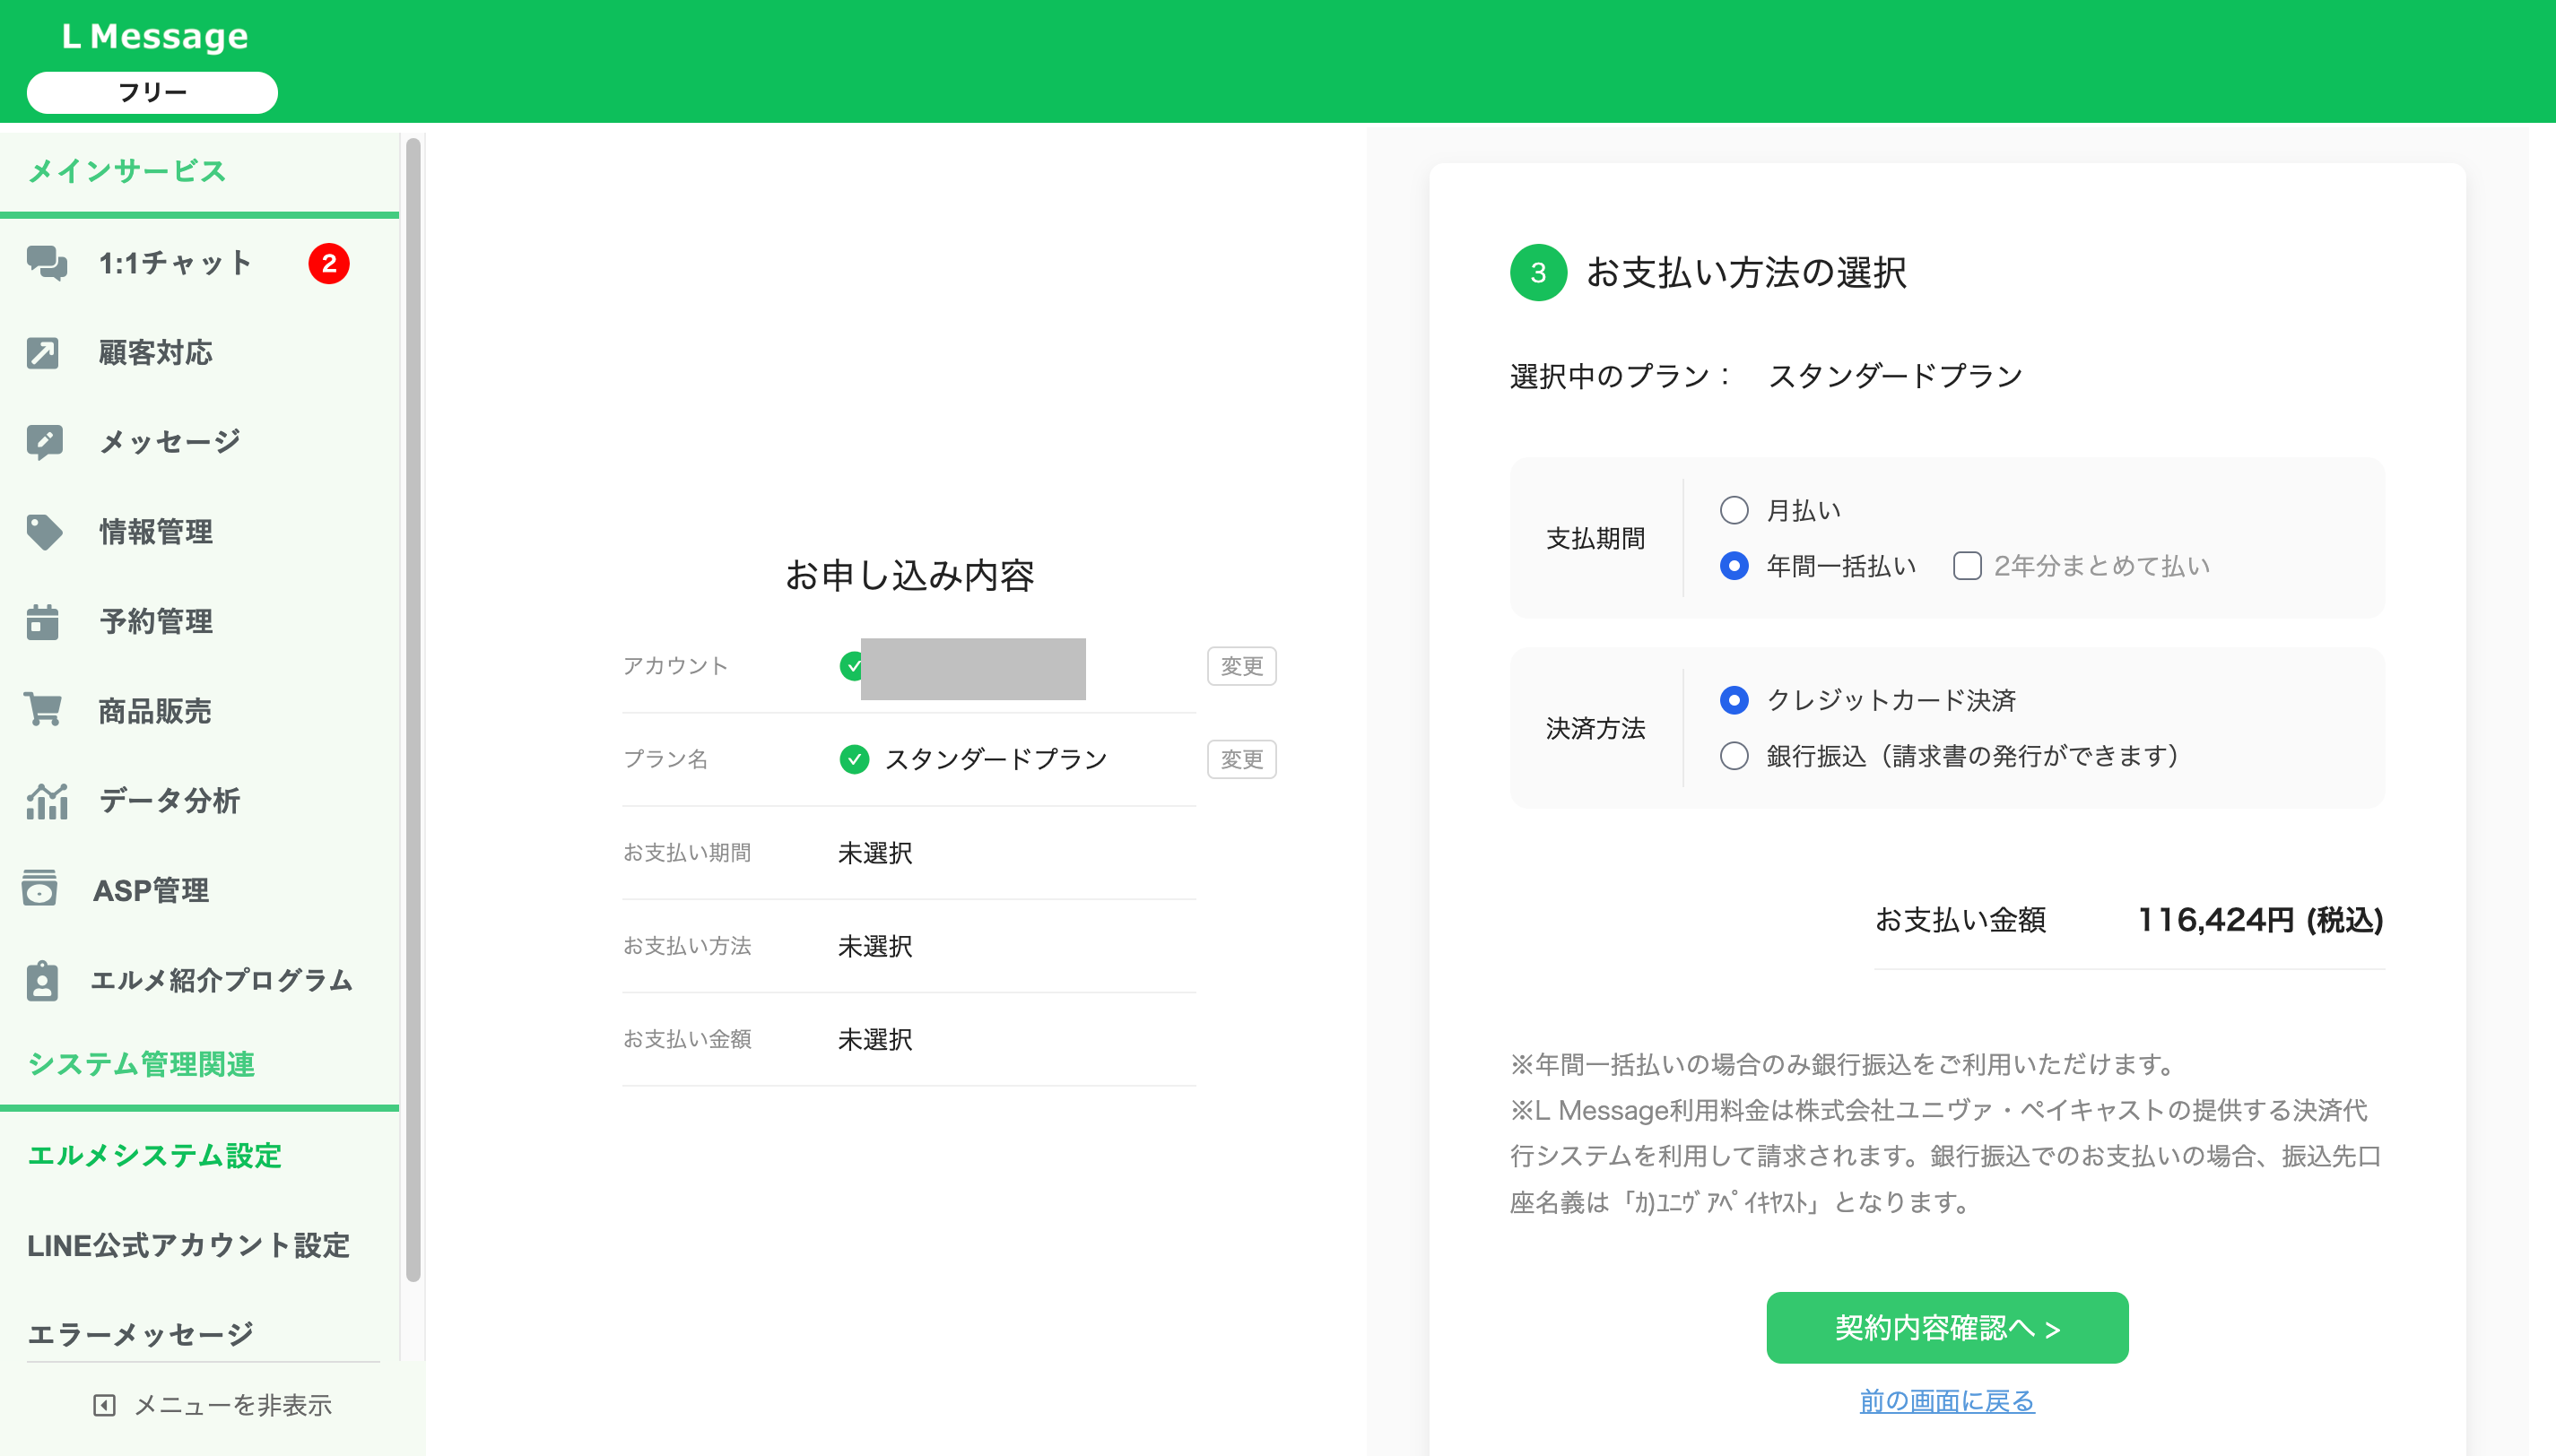Click the ASP管理 icon
Viewport: 2556px width, 1456px height.
(40, 888)
